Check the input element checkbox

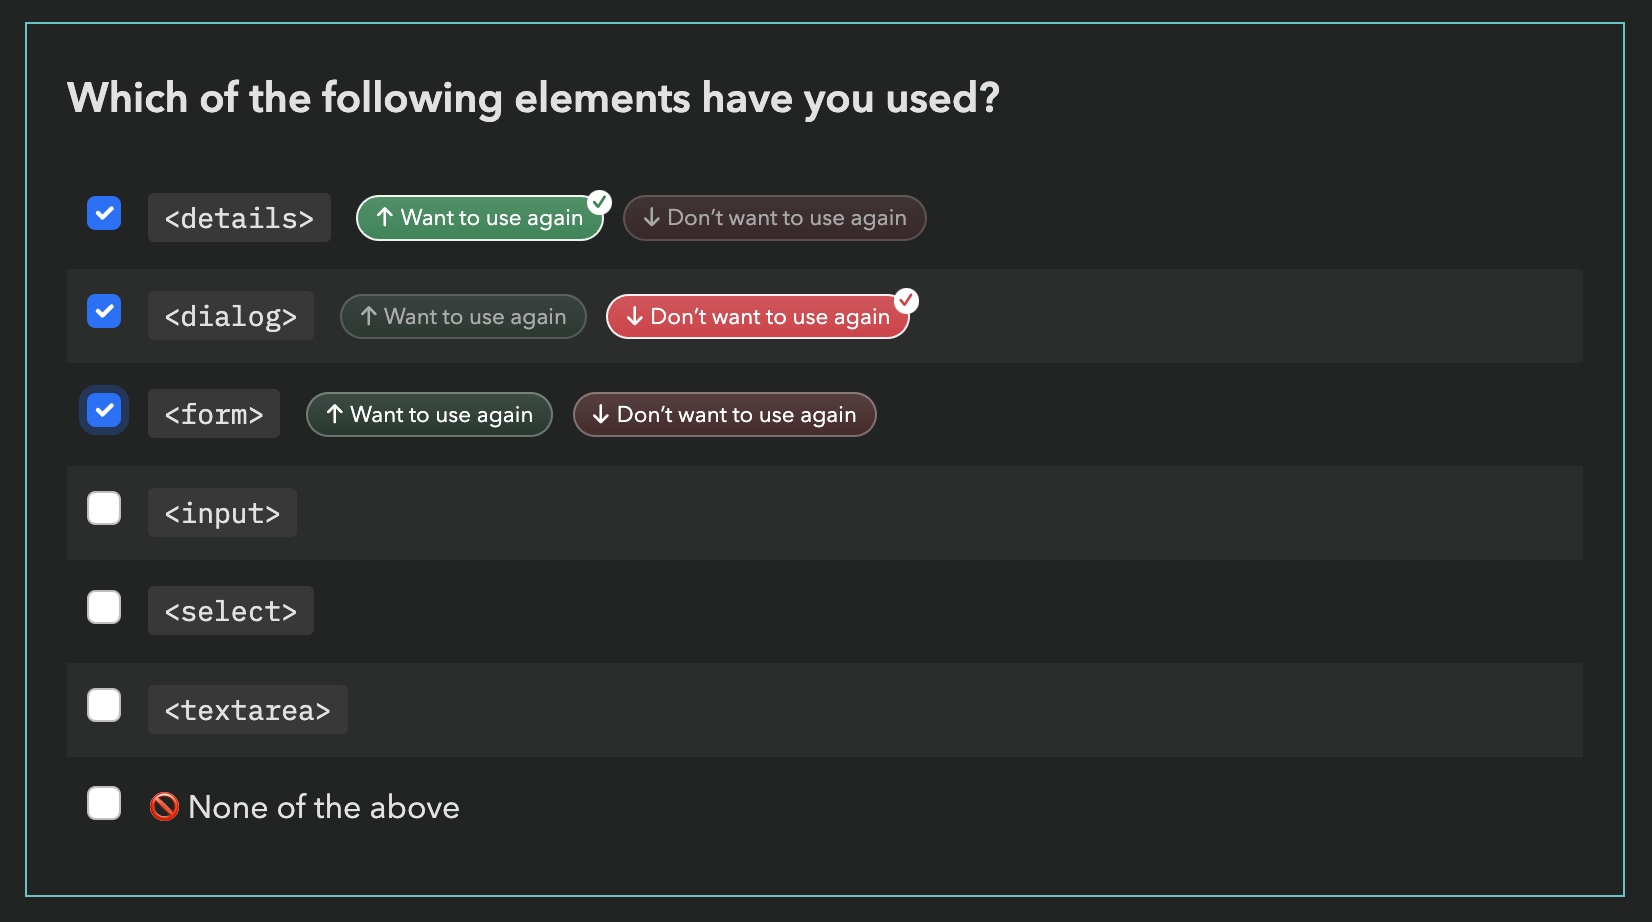[x=104, y=508]
